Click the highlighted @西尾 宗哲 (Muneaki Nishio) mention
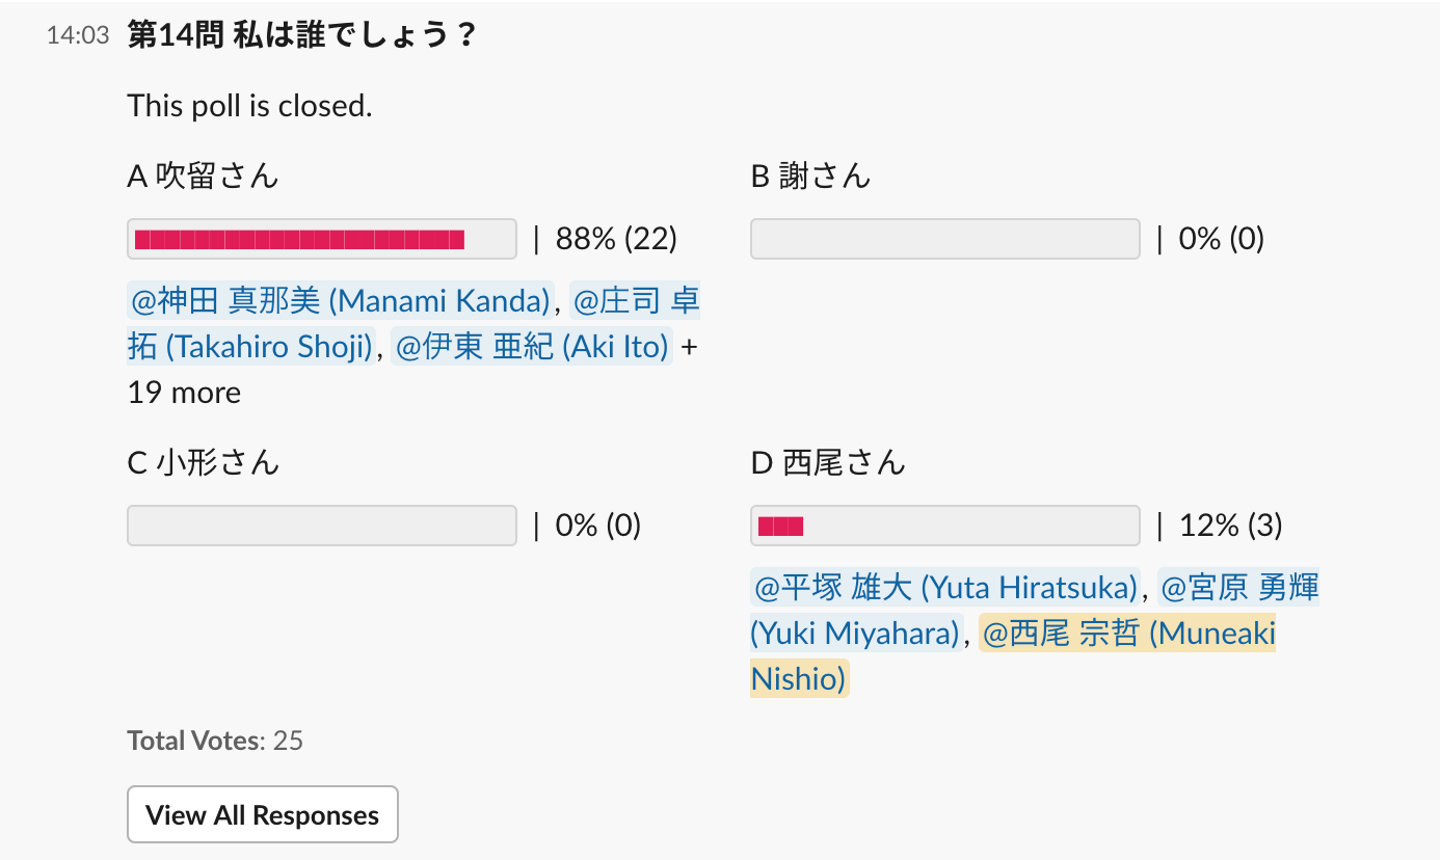1440x860 pixels. [1128, 634]
